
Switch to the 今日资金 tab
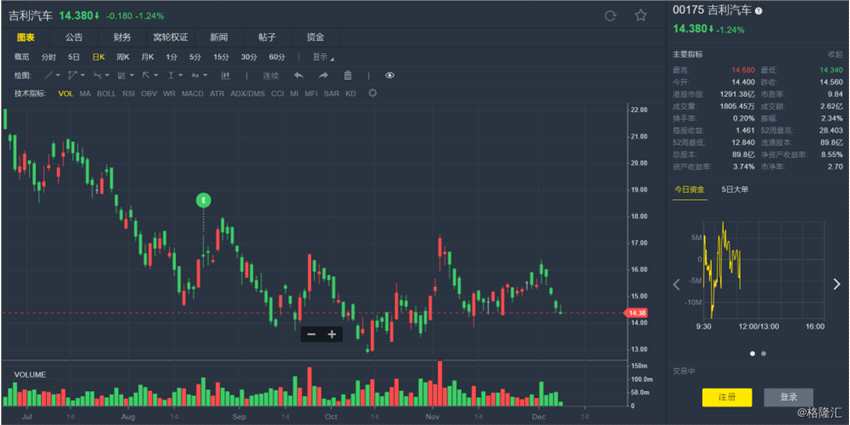(690, 189)
